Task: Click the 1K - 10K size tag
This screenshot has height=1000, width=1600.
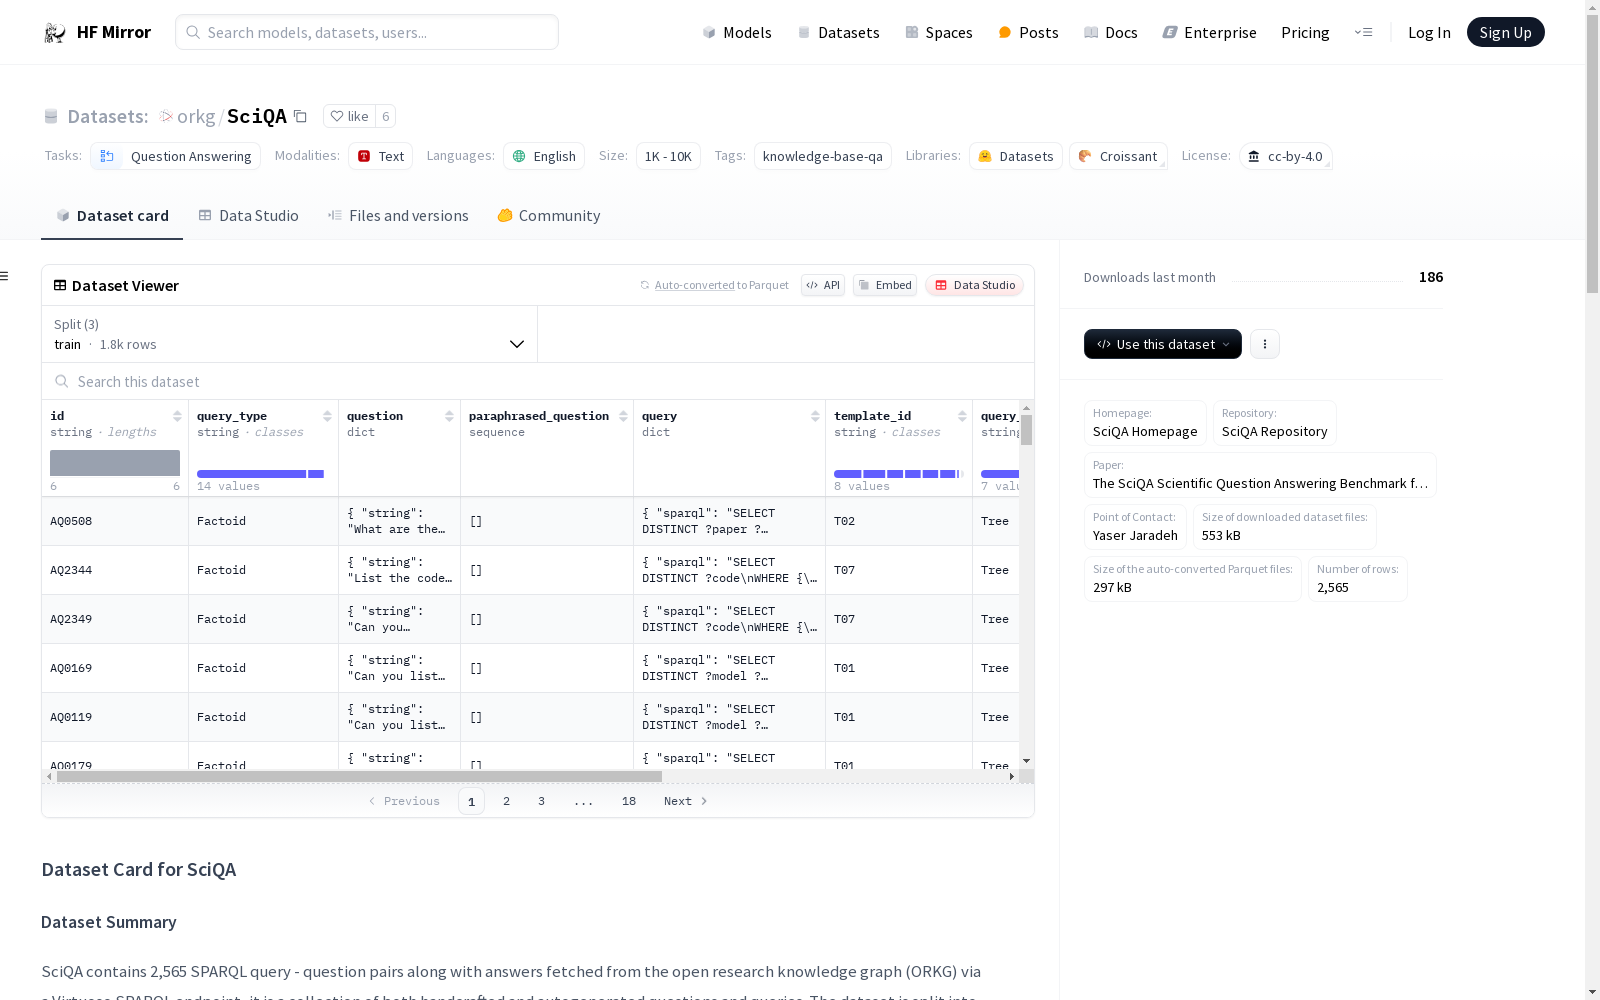Action: coord(668,156)
